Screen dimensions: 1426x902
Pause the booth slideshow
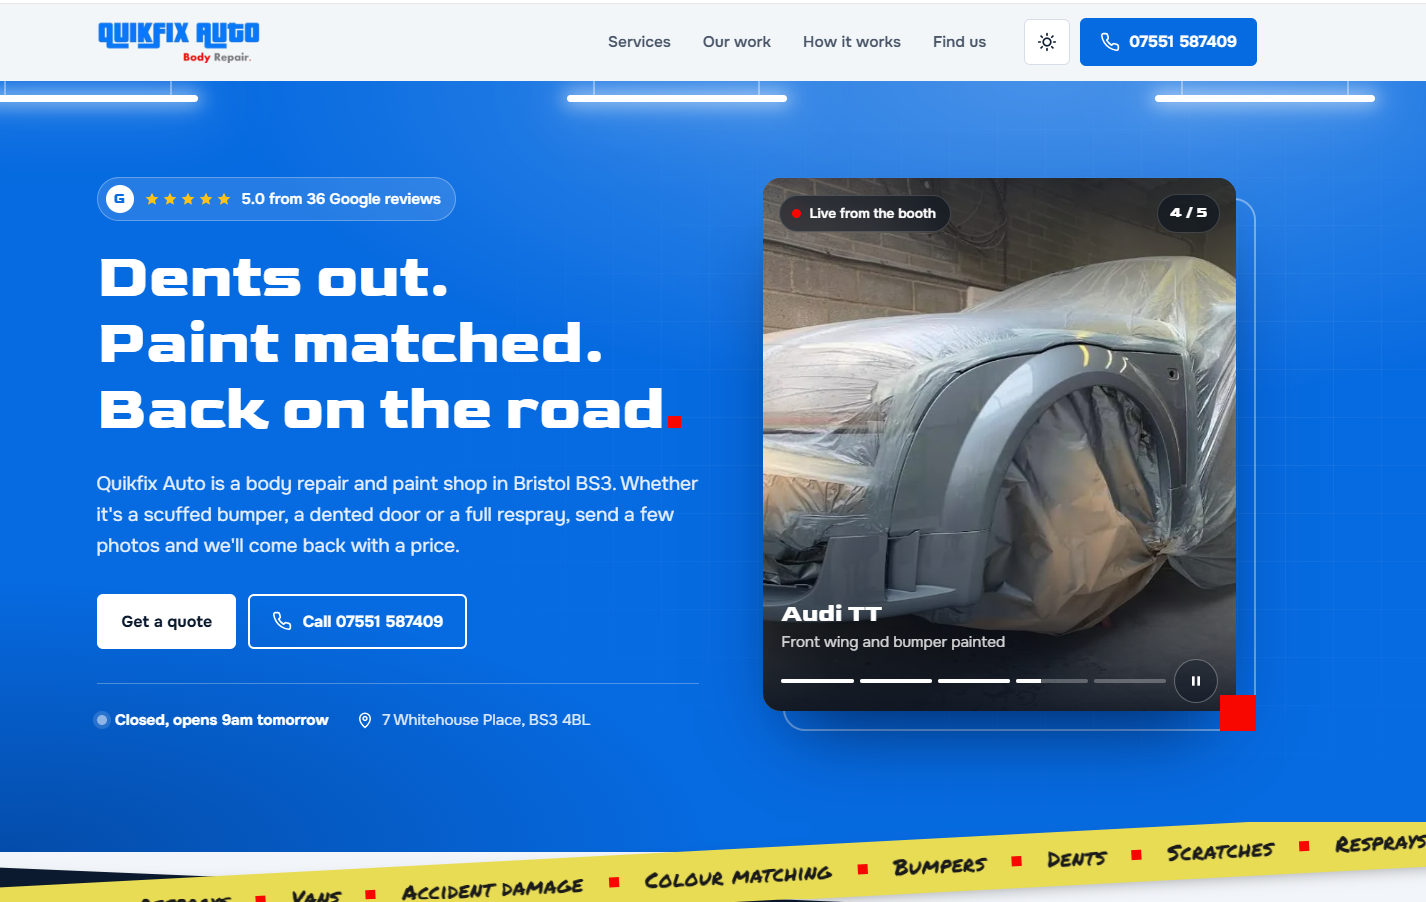pos(1195,681)
